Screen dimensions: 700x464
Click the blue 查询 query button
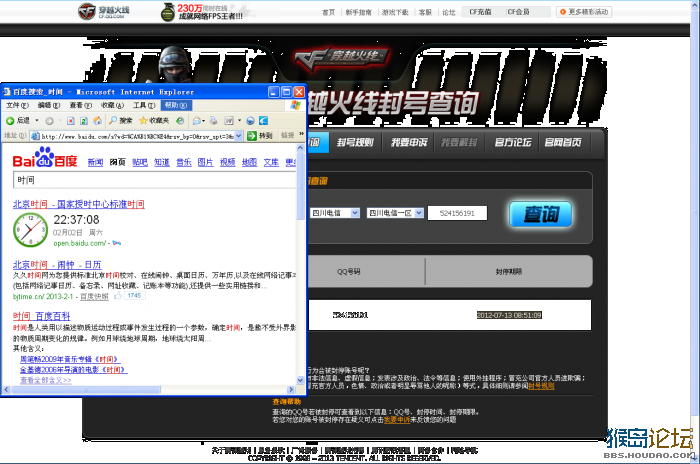point(541,214)
